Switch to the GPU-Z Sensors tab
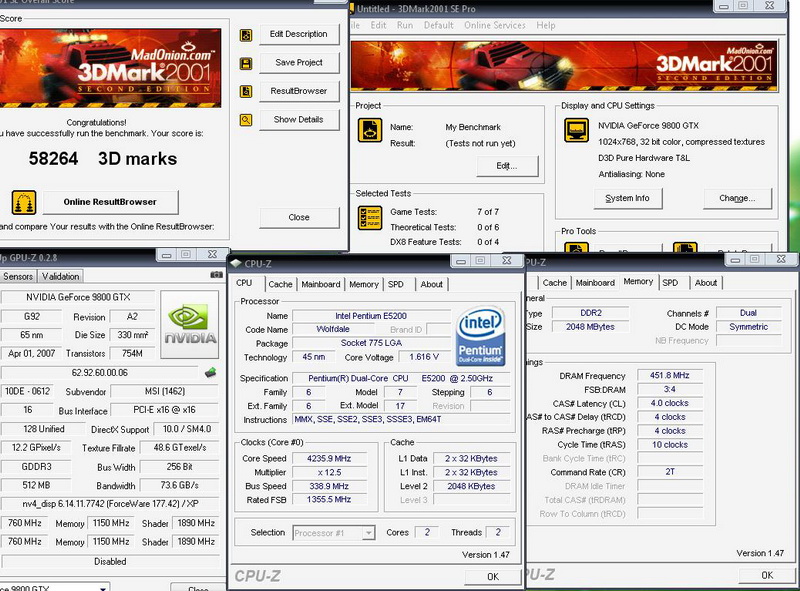The image size is (800, 591). tap(18, 277)
